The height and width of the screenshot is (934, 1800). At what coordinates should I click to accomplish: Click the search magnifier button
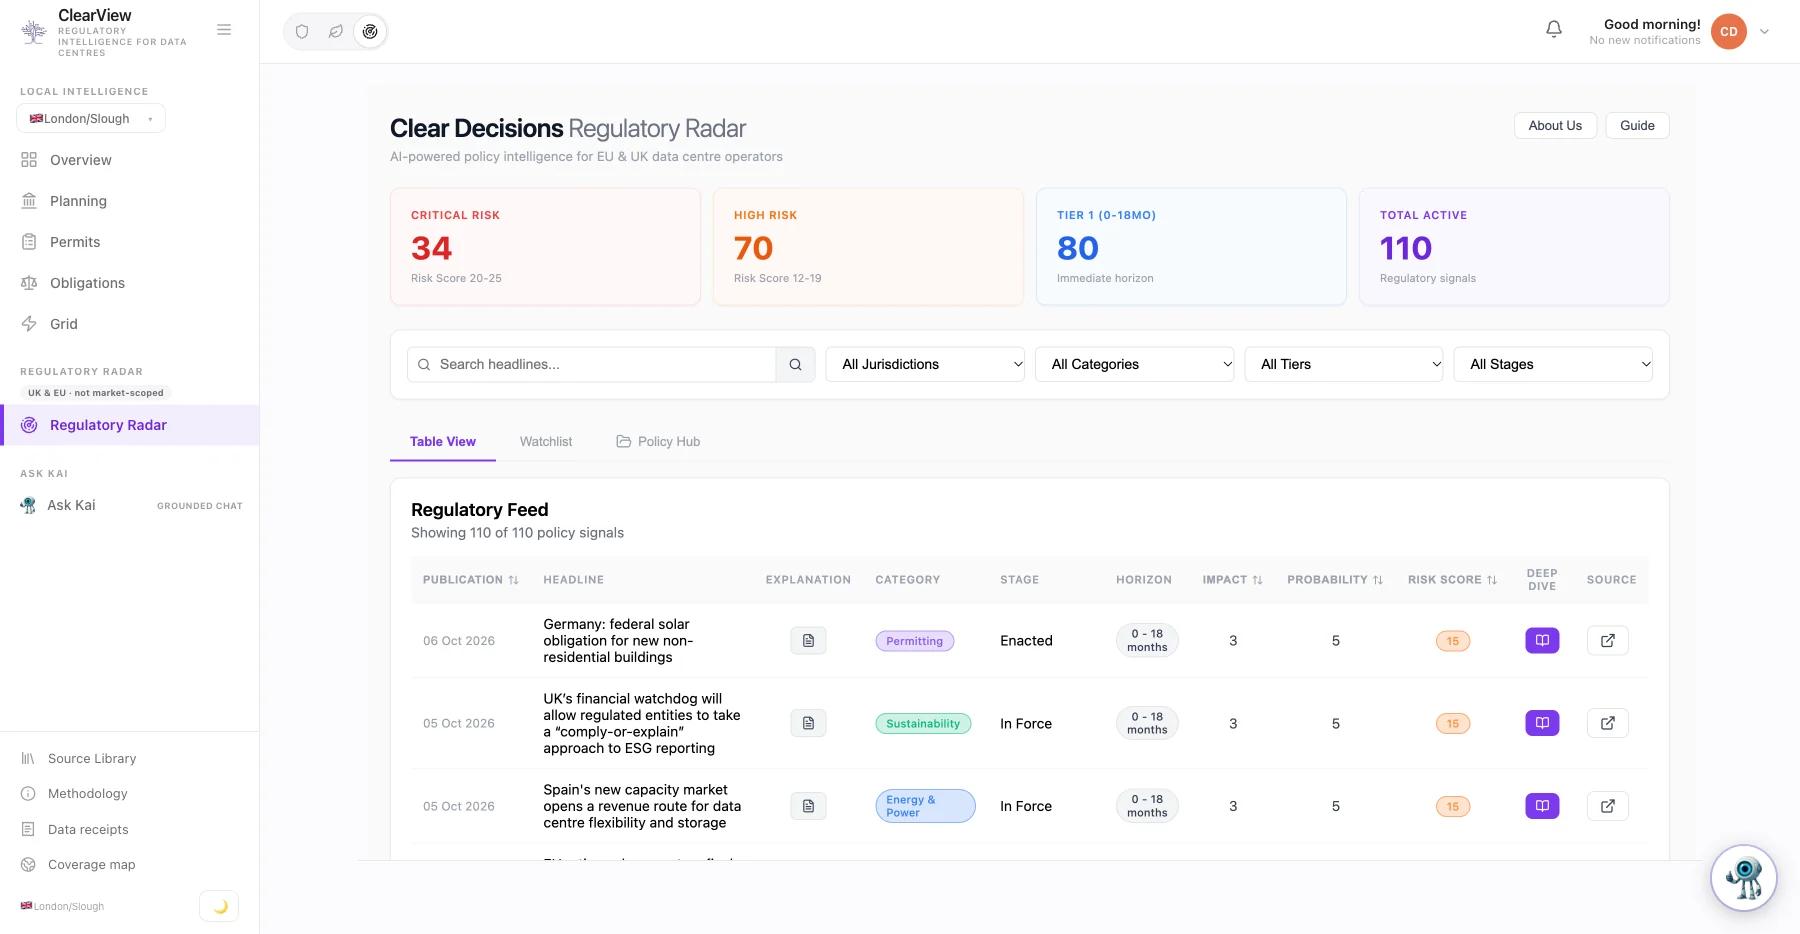coord(795,364)
